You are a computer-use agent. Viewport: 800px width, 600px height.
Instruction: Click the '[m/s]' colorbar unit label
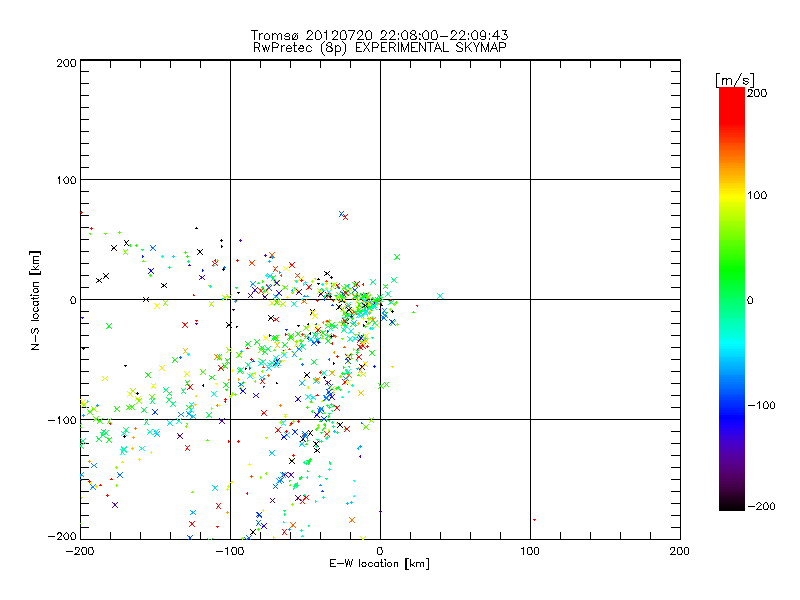(x=735, y=80)
